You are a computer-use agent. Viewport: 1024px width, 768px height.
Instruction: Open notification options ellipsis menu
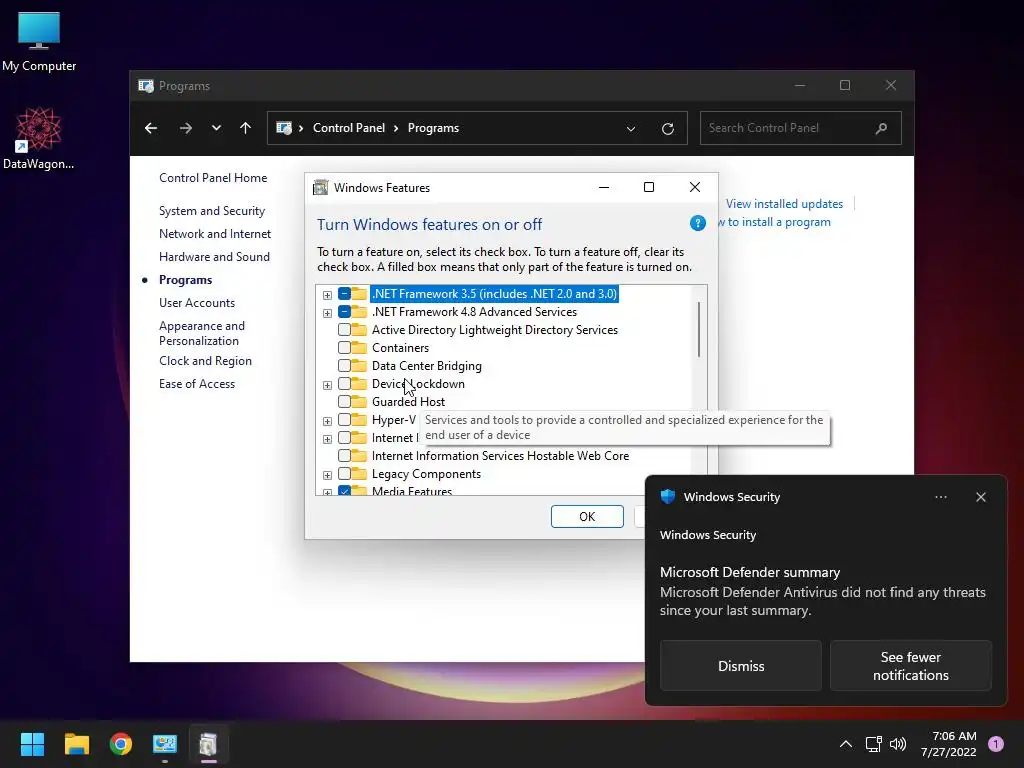point(940,497)
